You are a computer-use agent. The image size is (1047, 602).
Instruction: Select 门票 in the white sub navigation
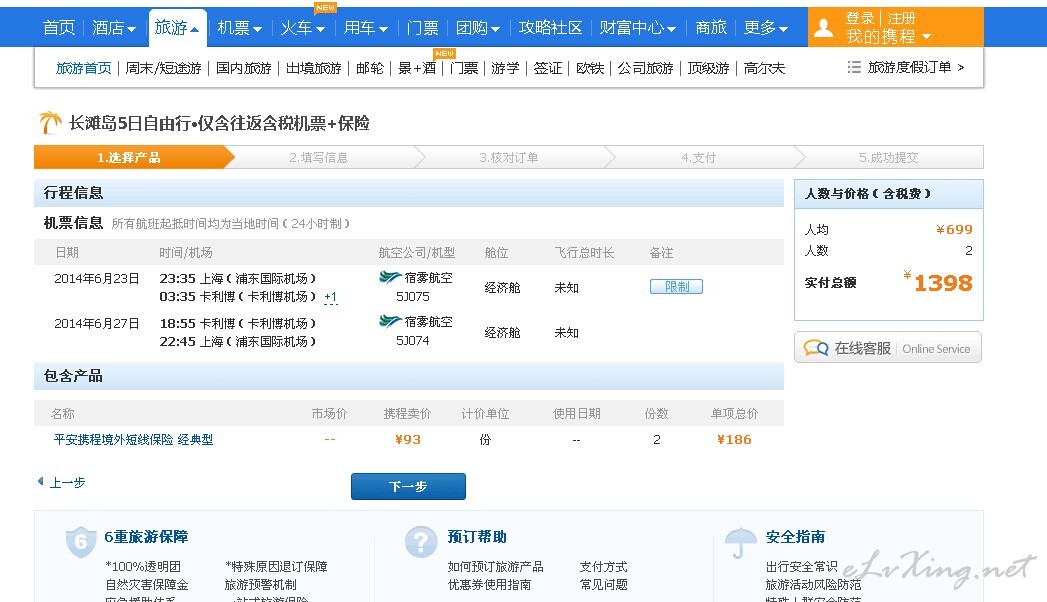coord(464,67)
